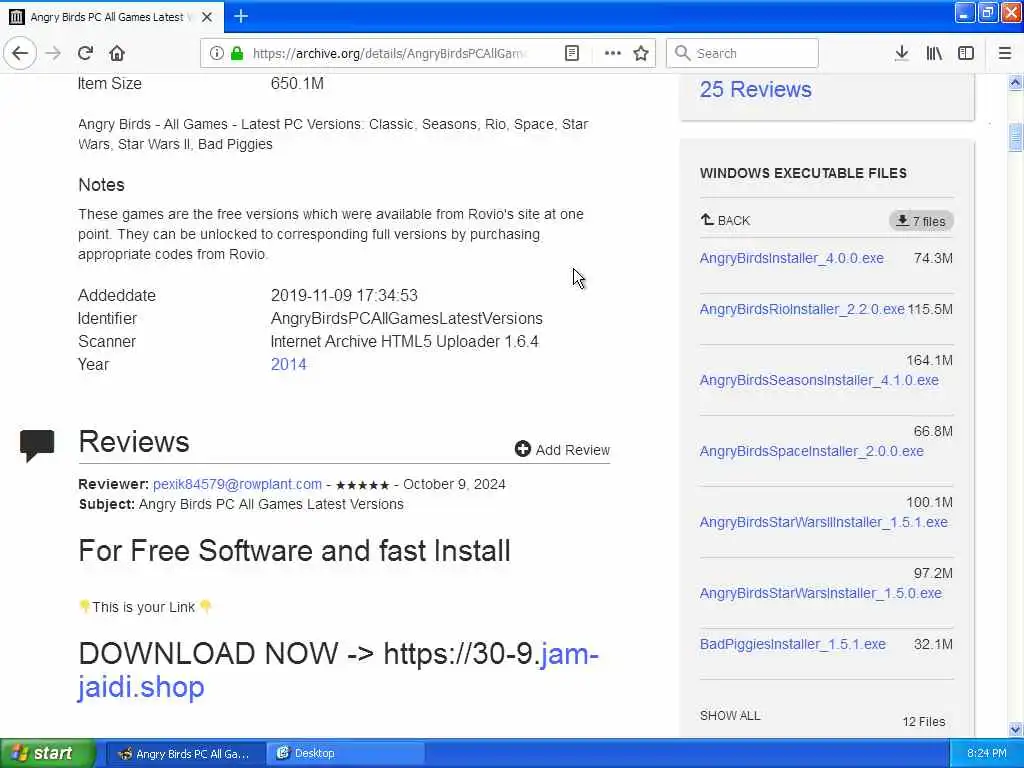
Task: Download AngryBirdsSpaceInstaller_2.0.0.exe
Action: click(x=811, y=451)
